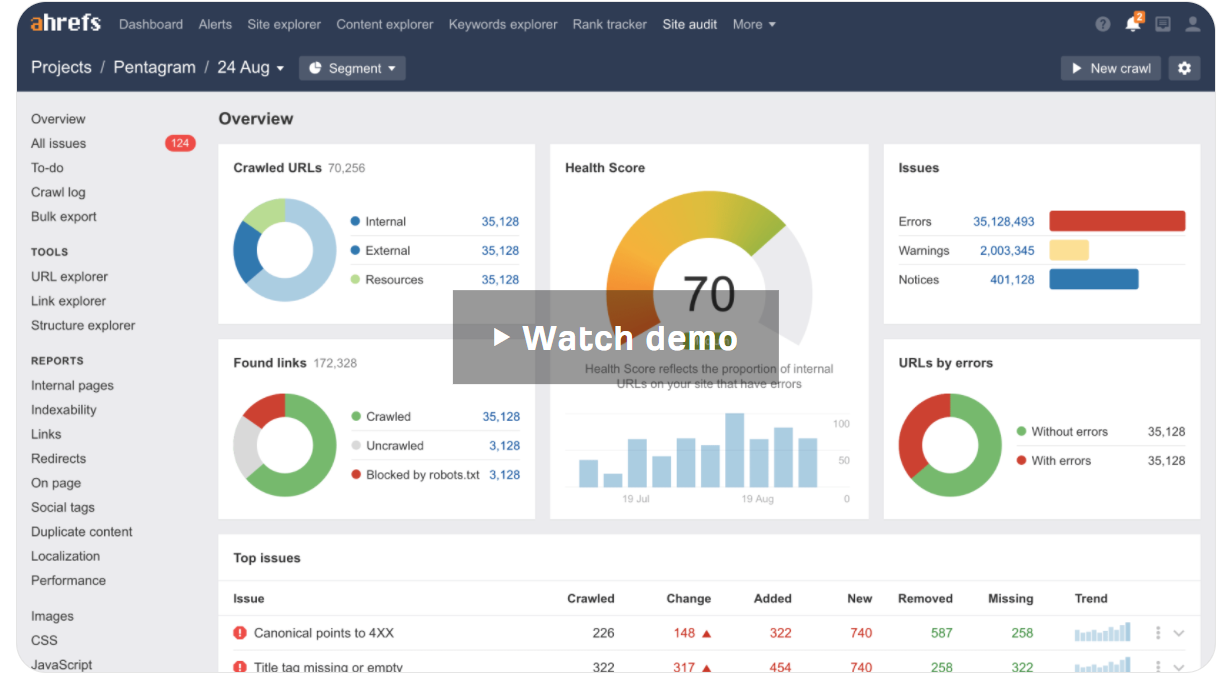Open the help menu

[x=1103, y=24]
